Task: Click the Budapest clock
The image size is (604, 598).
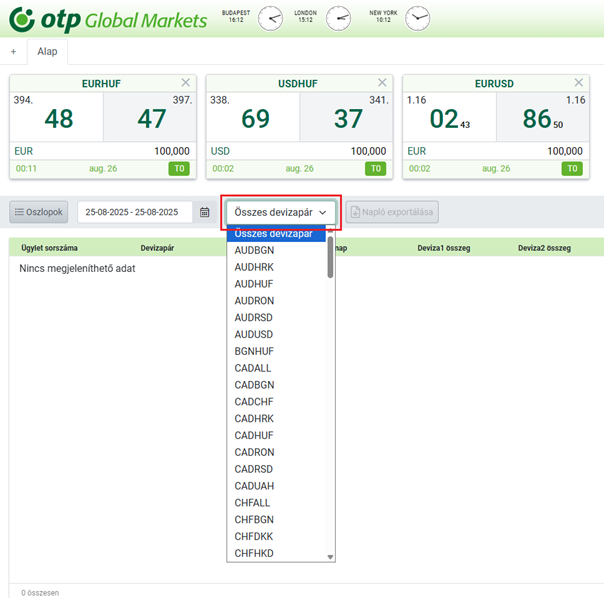Action: pos(270,18)
